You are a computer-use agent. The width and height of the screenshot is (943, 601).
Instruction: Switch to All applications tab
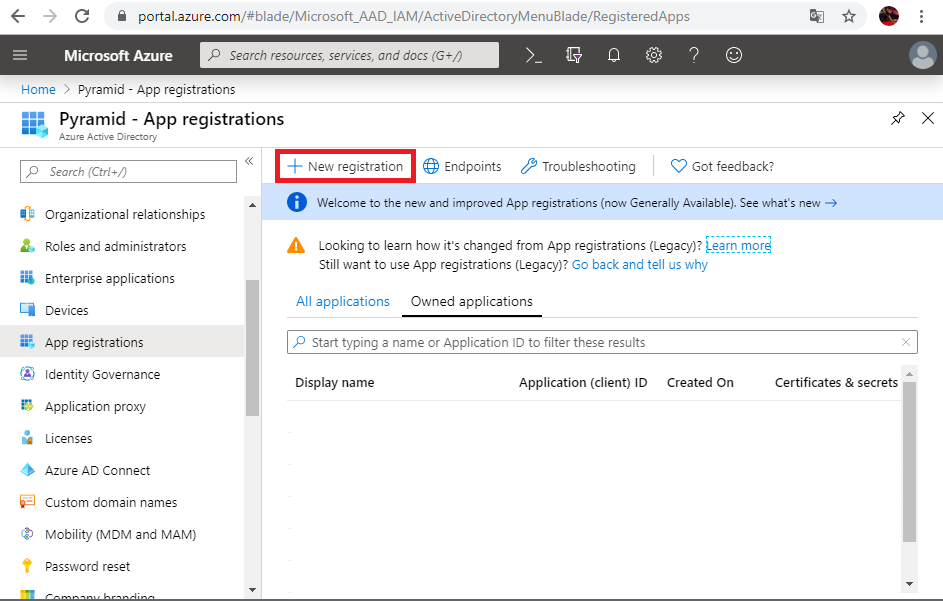pyautogui.click(x=343, y=301)
